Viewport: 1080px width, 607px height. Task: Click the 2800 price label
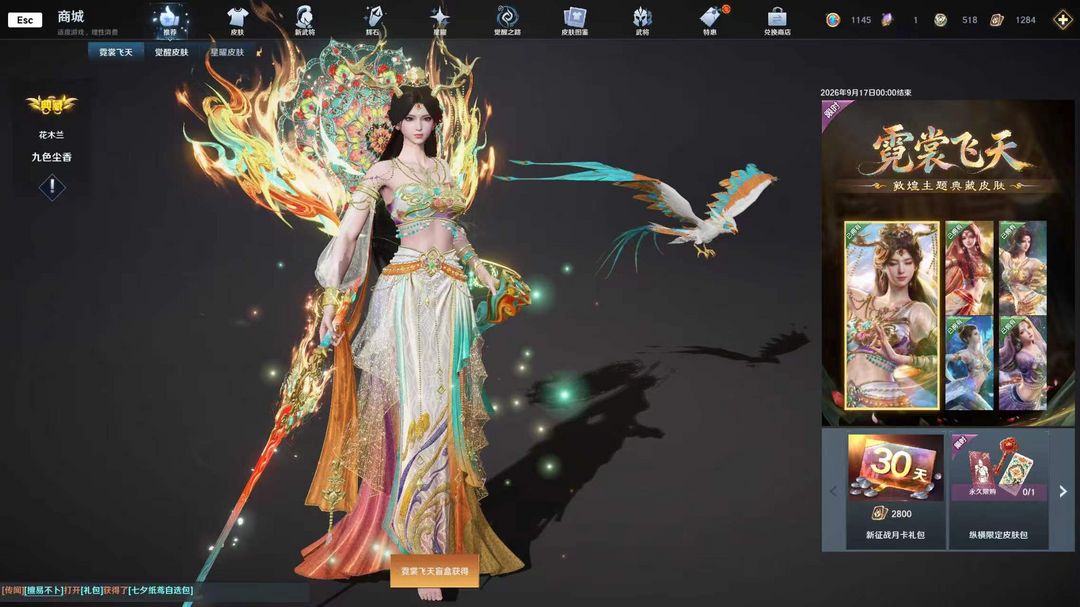(901, 513)
